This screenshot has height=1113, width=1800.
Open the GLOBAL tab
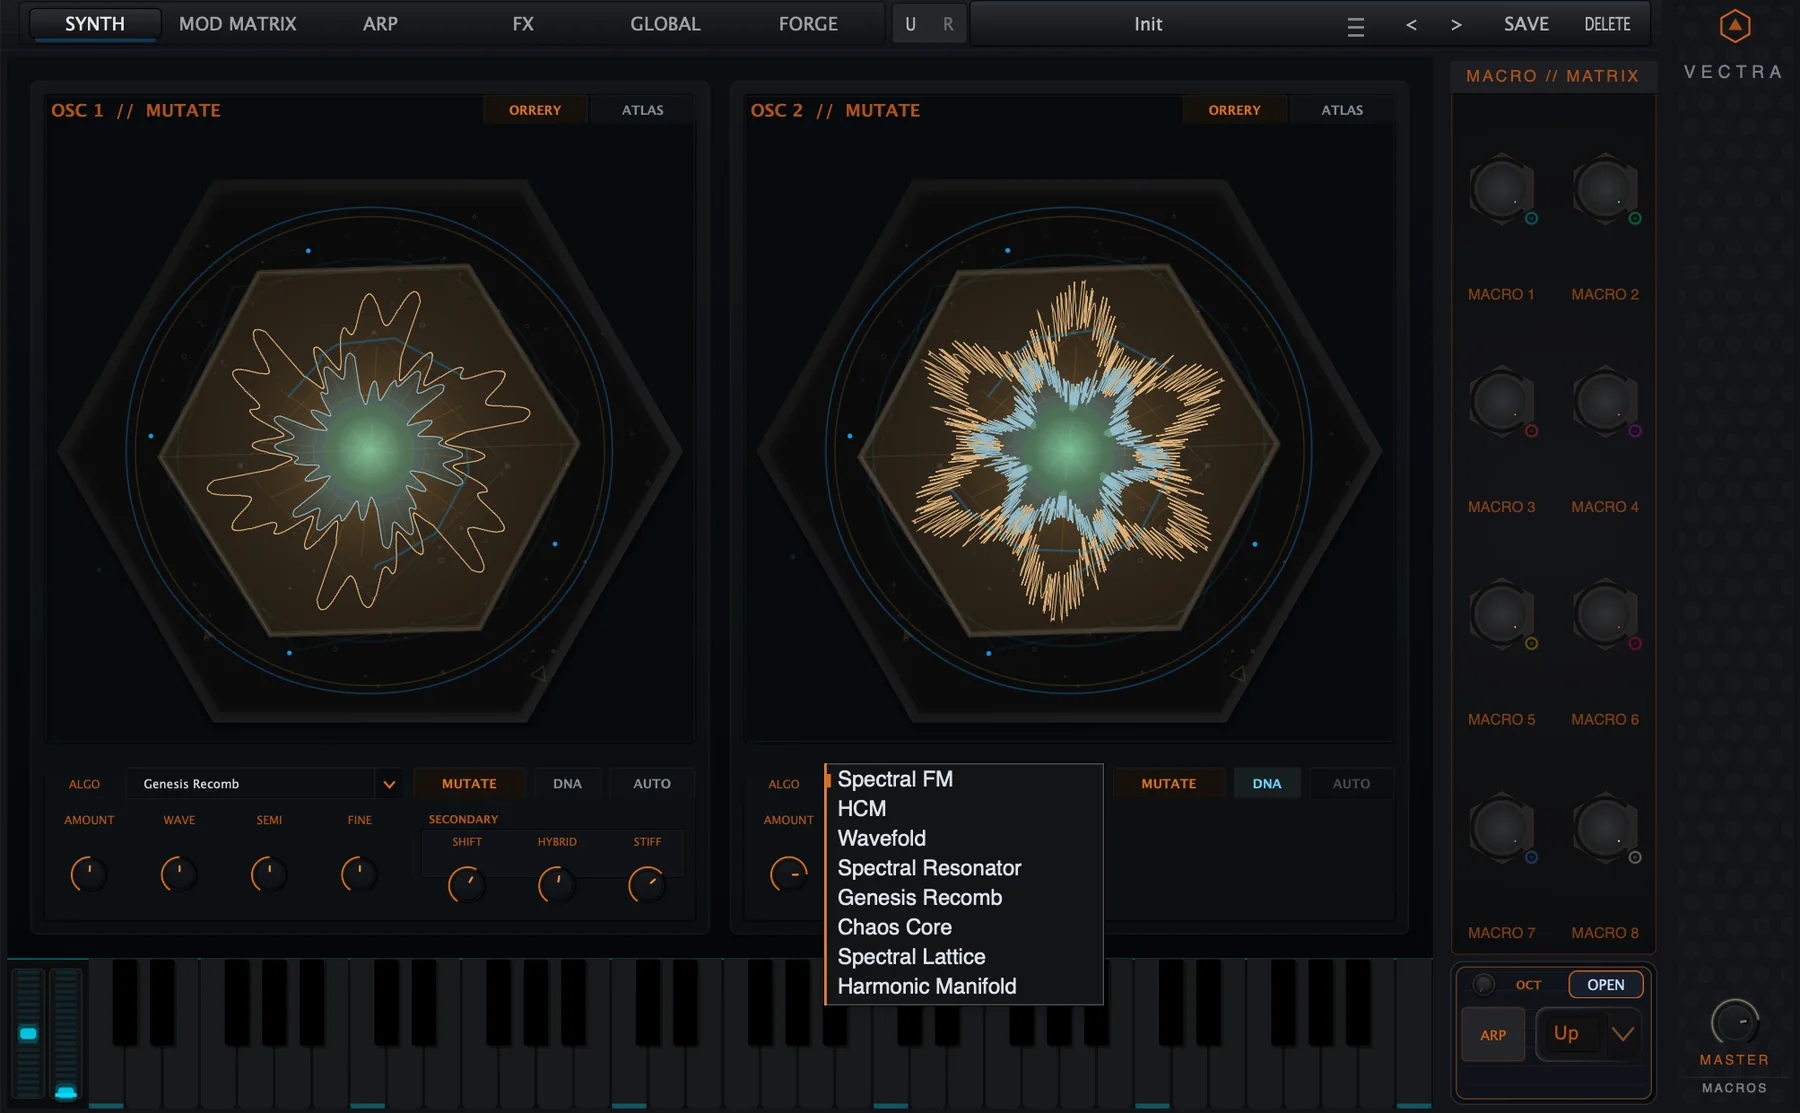click(x=665, y=24)
